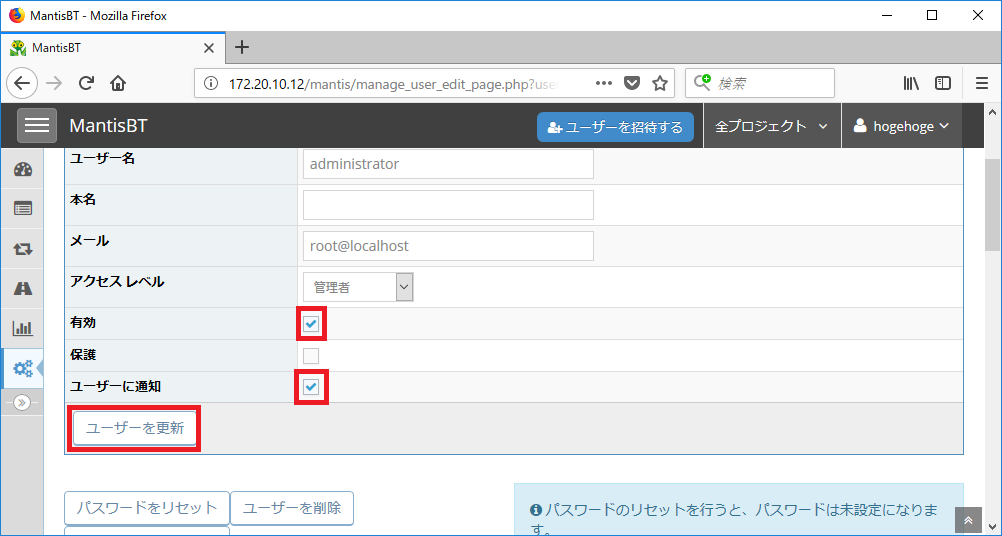The width and height of the screenshot is (1002, 536).
Task: Open the site information icon in address bar
Action: 210,83
